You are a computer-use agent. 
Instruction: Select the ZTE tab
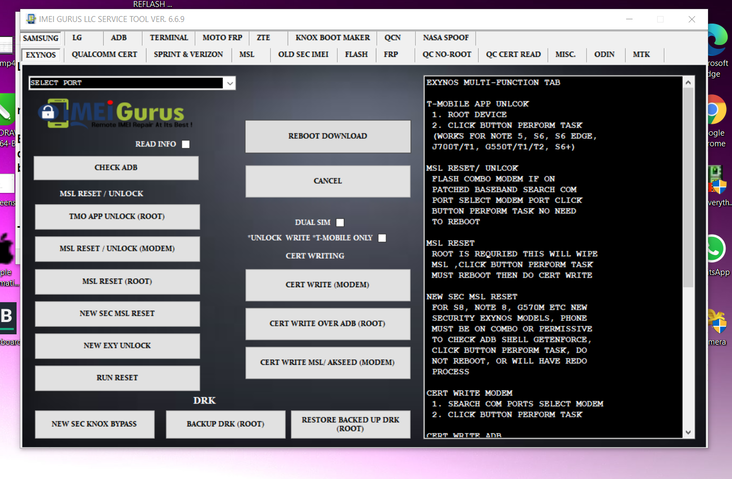[x=263, y=38]
